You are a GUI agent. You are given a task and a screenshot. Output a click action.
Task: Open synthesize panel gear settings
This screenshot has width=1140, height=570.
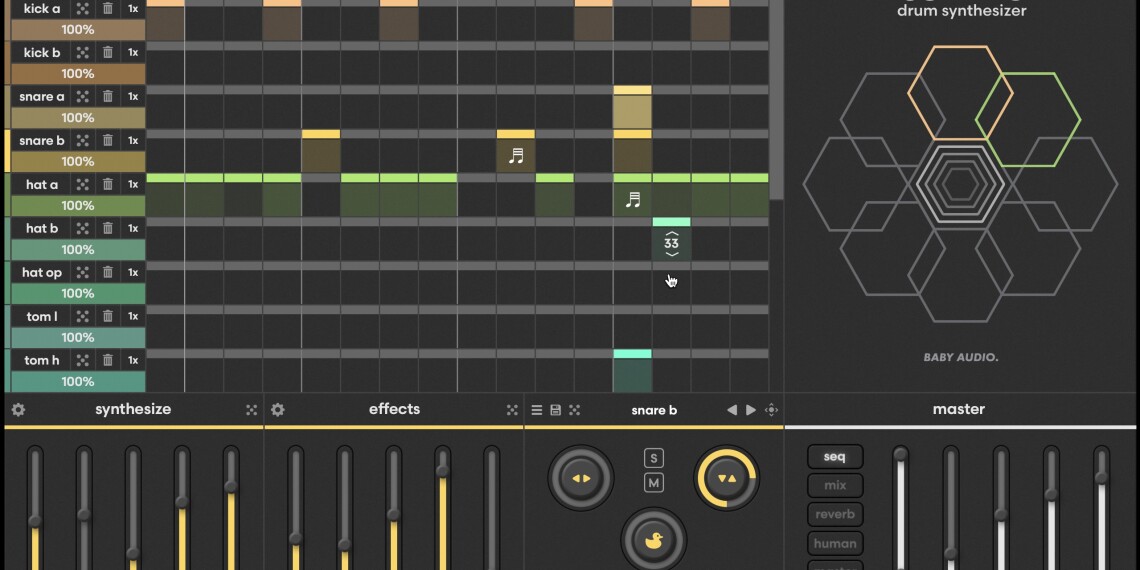pyautogui.click(x=18, y=410)
